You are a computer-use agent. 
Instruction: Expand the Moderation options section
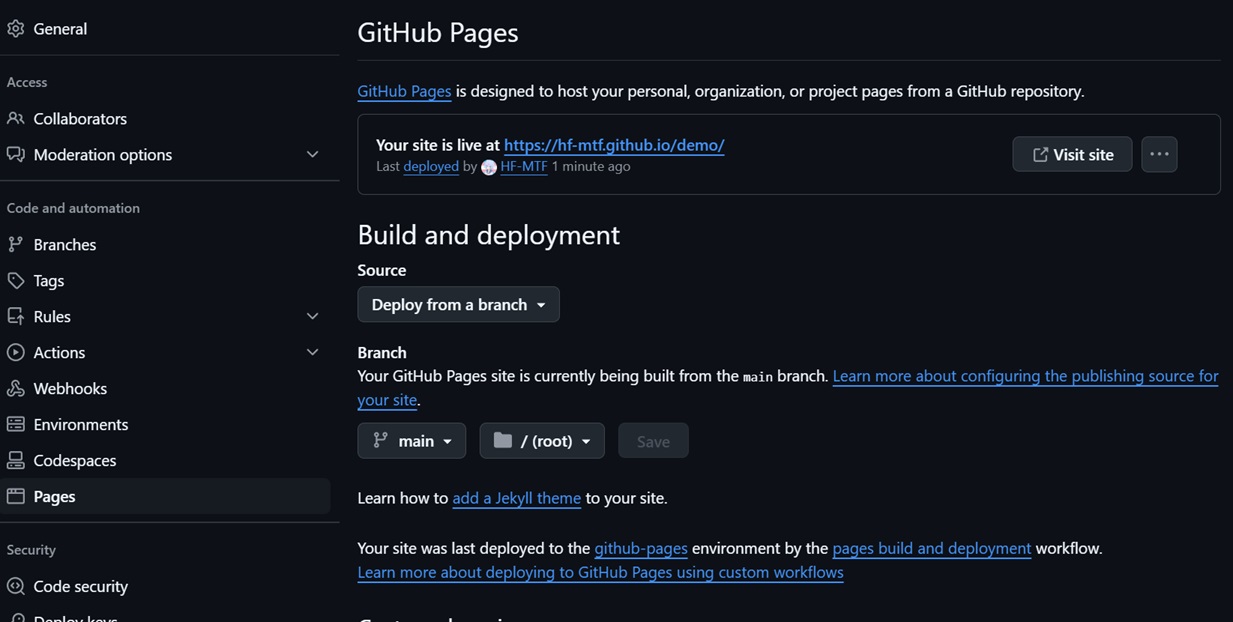click(312, 155)
